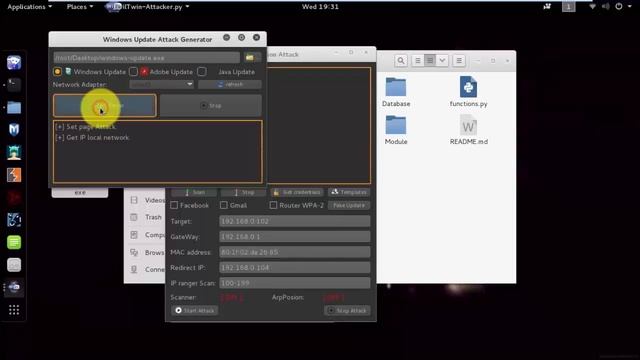The height and width of the screenshot is (360, 640).
Task: Click the red Adobe icon
Action: pos(144,72)
